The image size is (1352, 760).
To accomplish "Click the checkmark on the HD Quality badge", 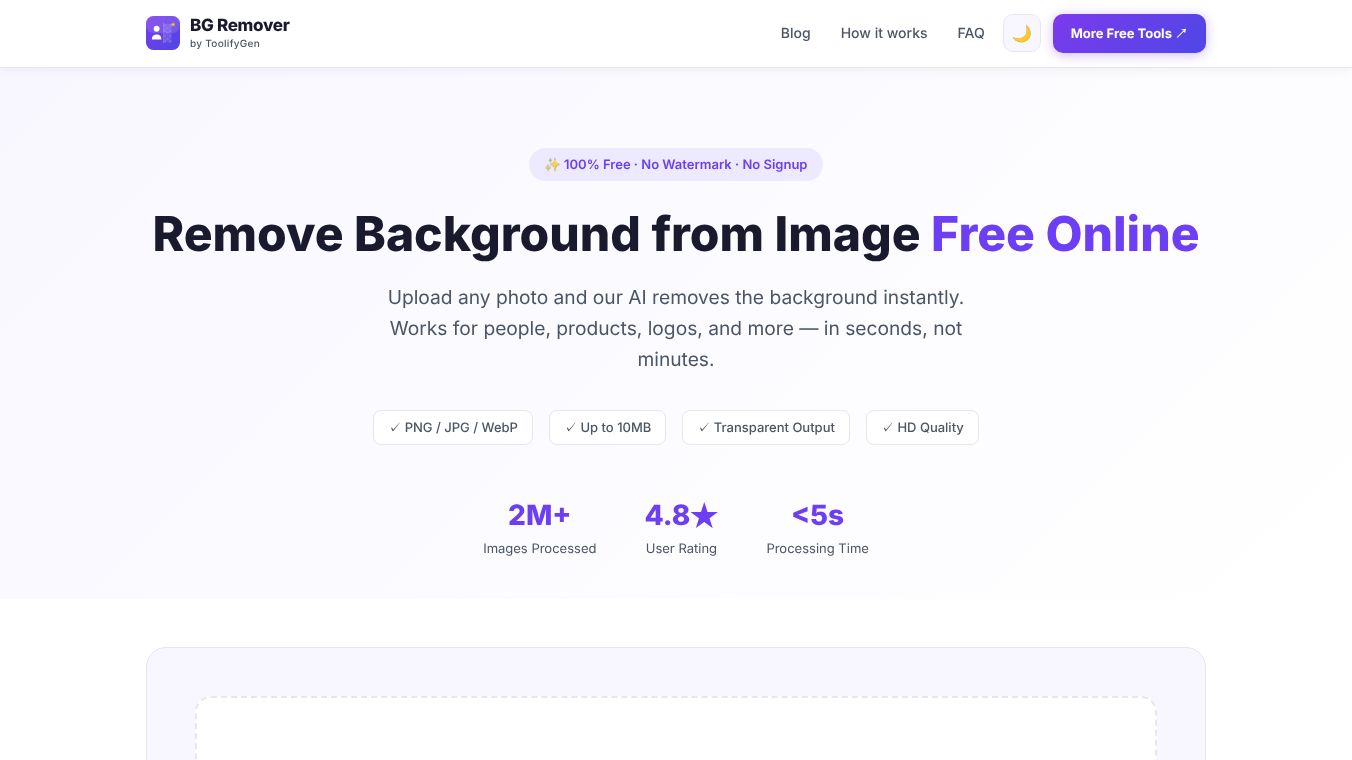I will 888,427.
